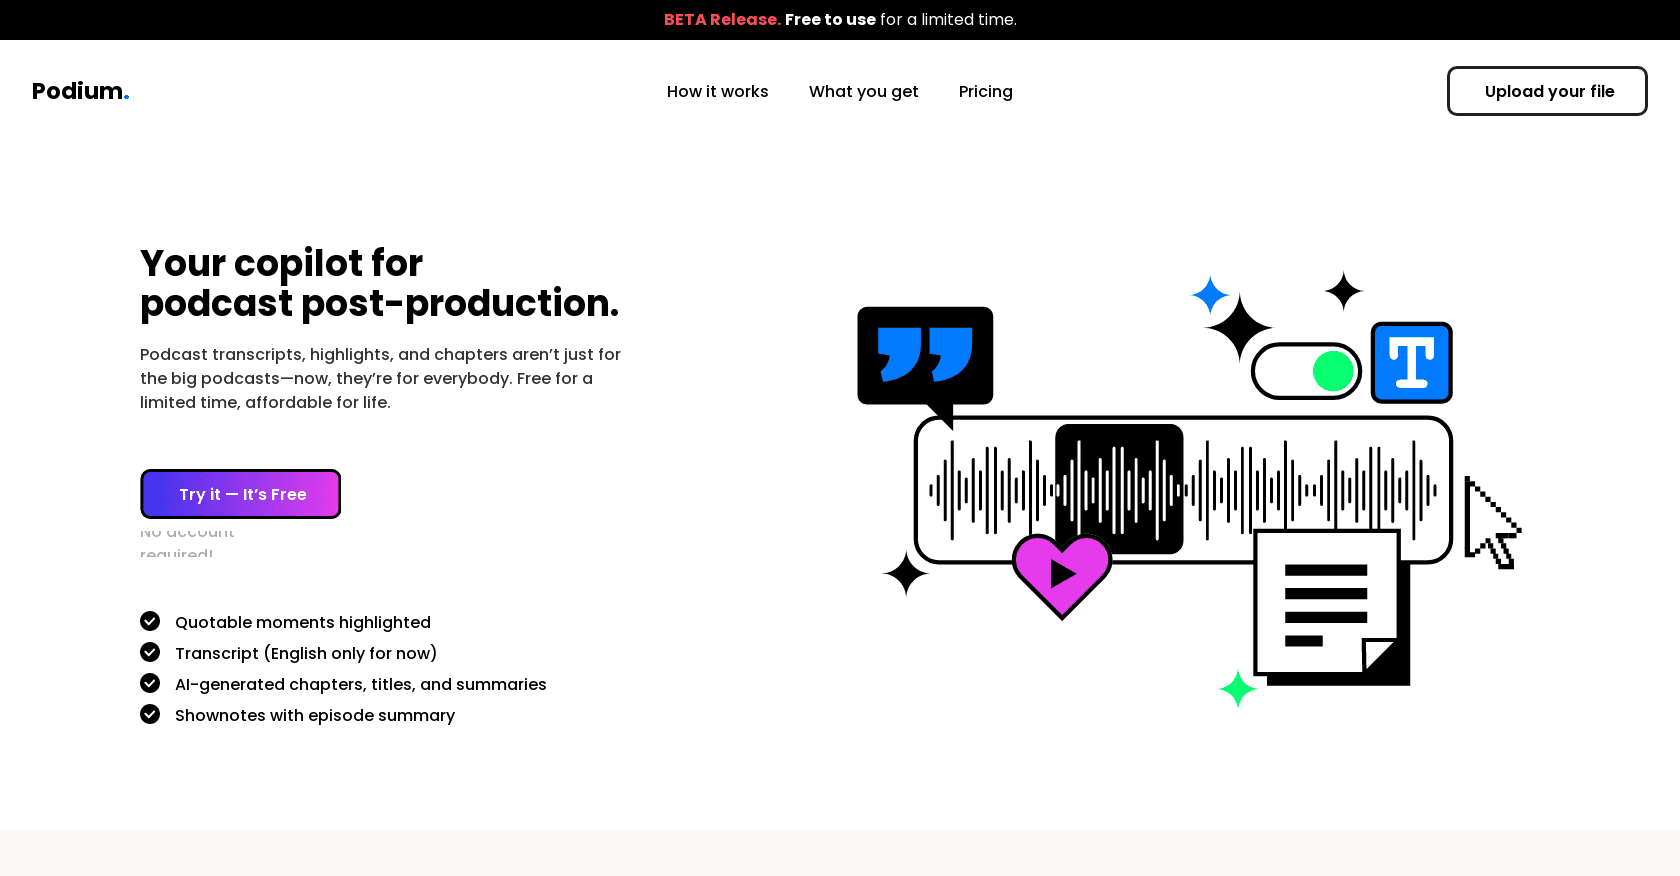Viewport: 1680px width, 876px height.
Task: Click the pink heart play icon
Action: (1061, 574)
